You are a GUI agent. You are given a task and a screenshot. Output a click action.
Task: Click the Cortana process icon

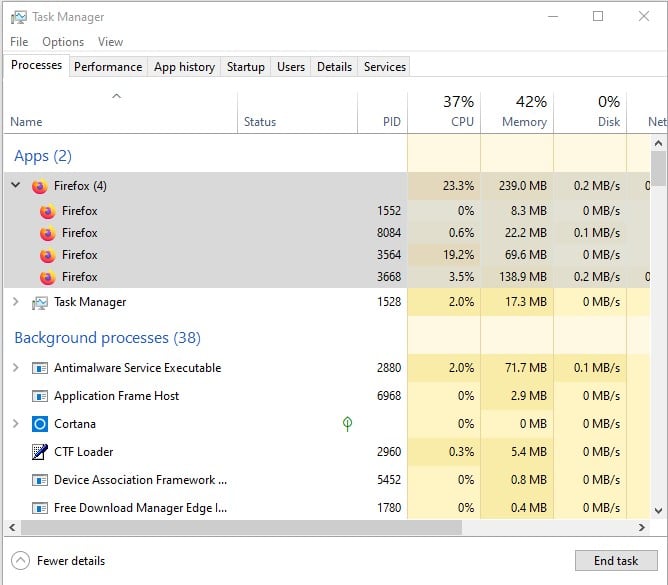tap(40, 424)
